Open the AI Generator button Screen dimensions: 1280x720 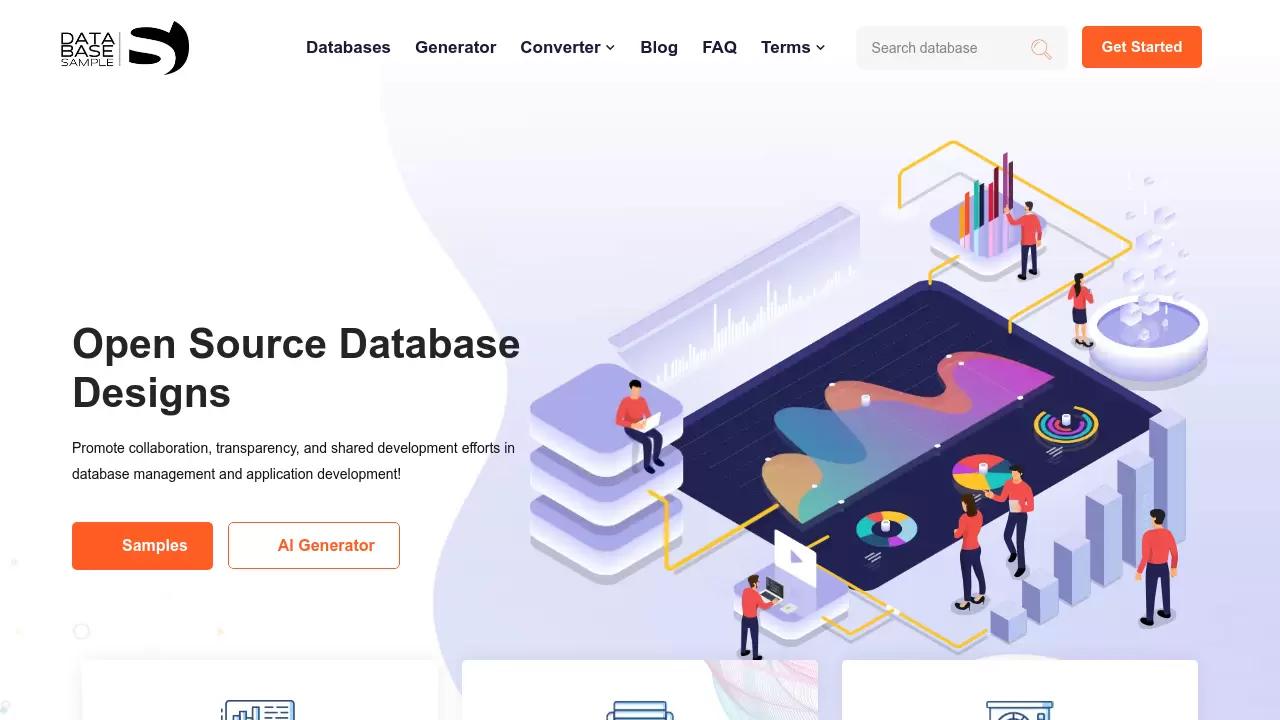click(x=314, y=546)
